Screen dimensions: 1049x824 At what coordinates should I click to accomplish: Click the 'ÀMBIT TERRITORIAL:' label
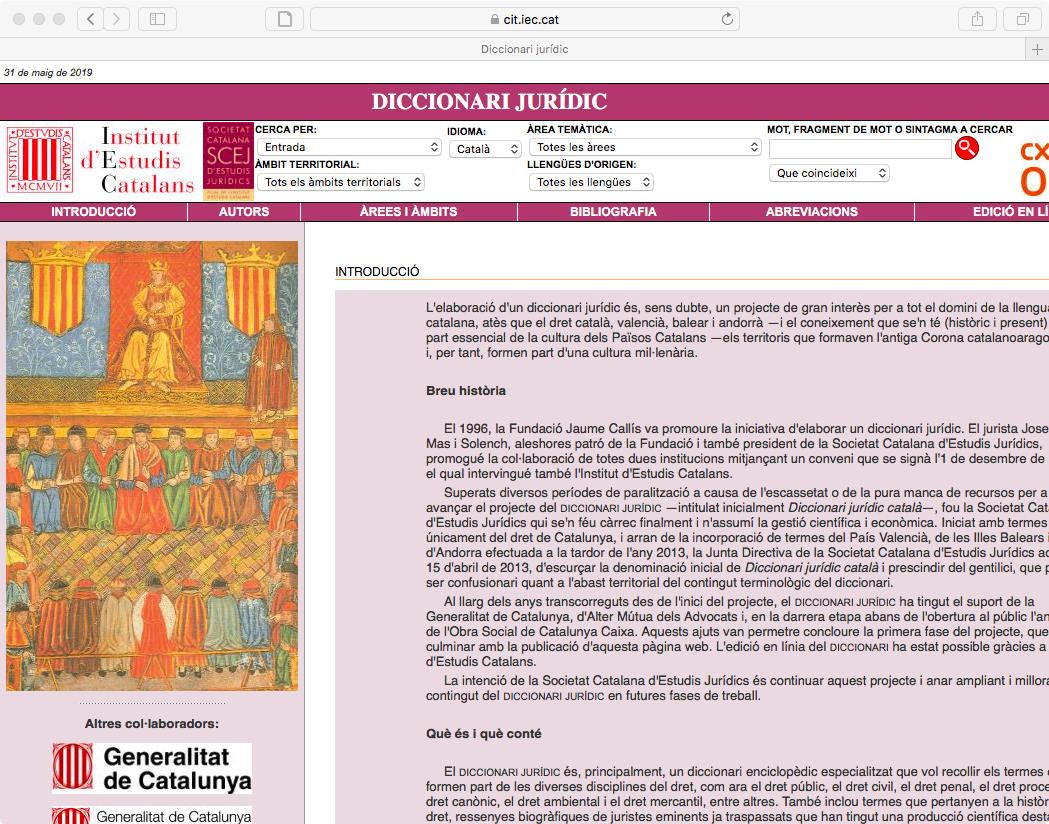pos(307,165)
